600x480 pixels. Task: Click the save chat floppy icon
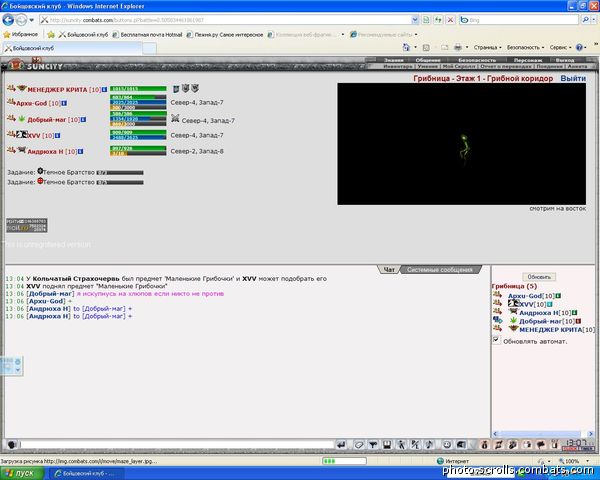point(387,444)
